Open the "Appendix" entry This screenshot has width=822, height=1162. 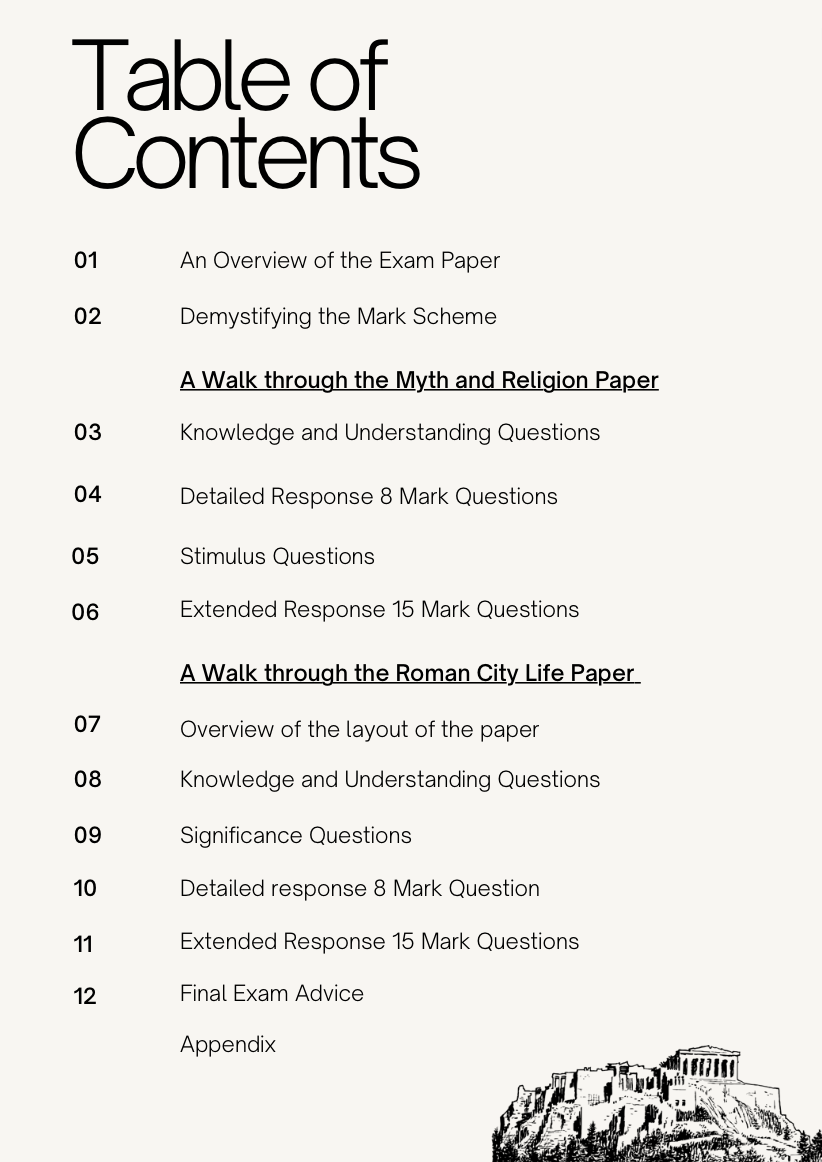coord(227,1045)
